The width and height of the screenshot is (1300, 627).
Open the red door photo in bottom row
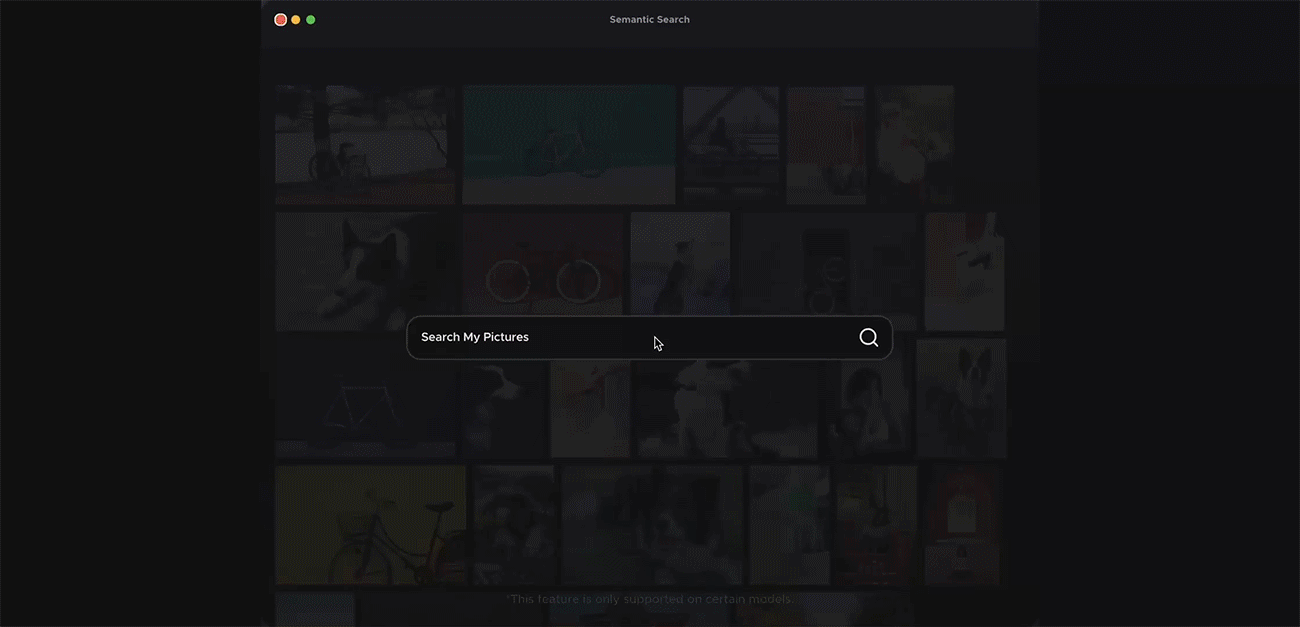tap(963, 525)
